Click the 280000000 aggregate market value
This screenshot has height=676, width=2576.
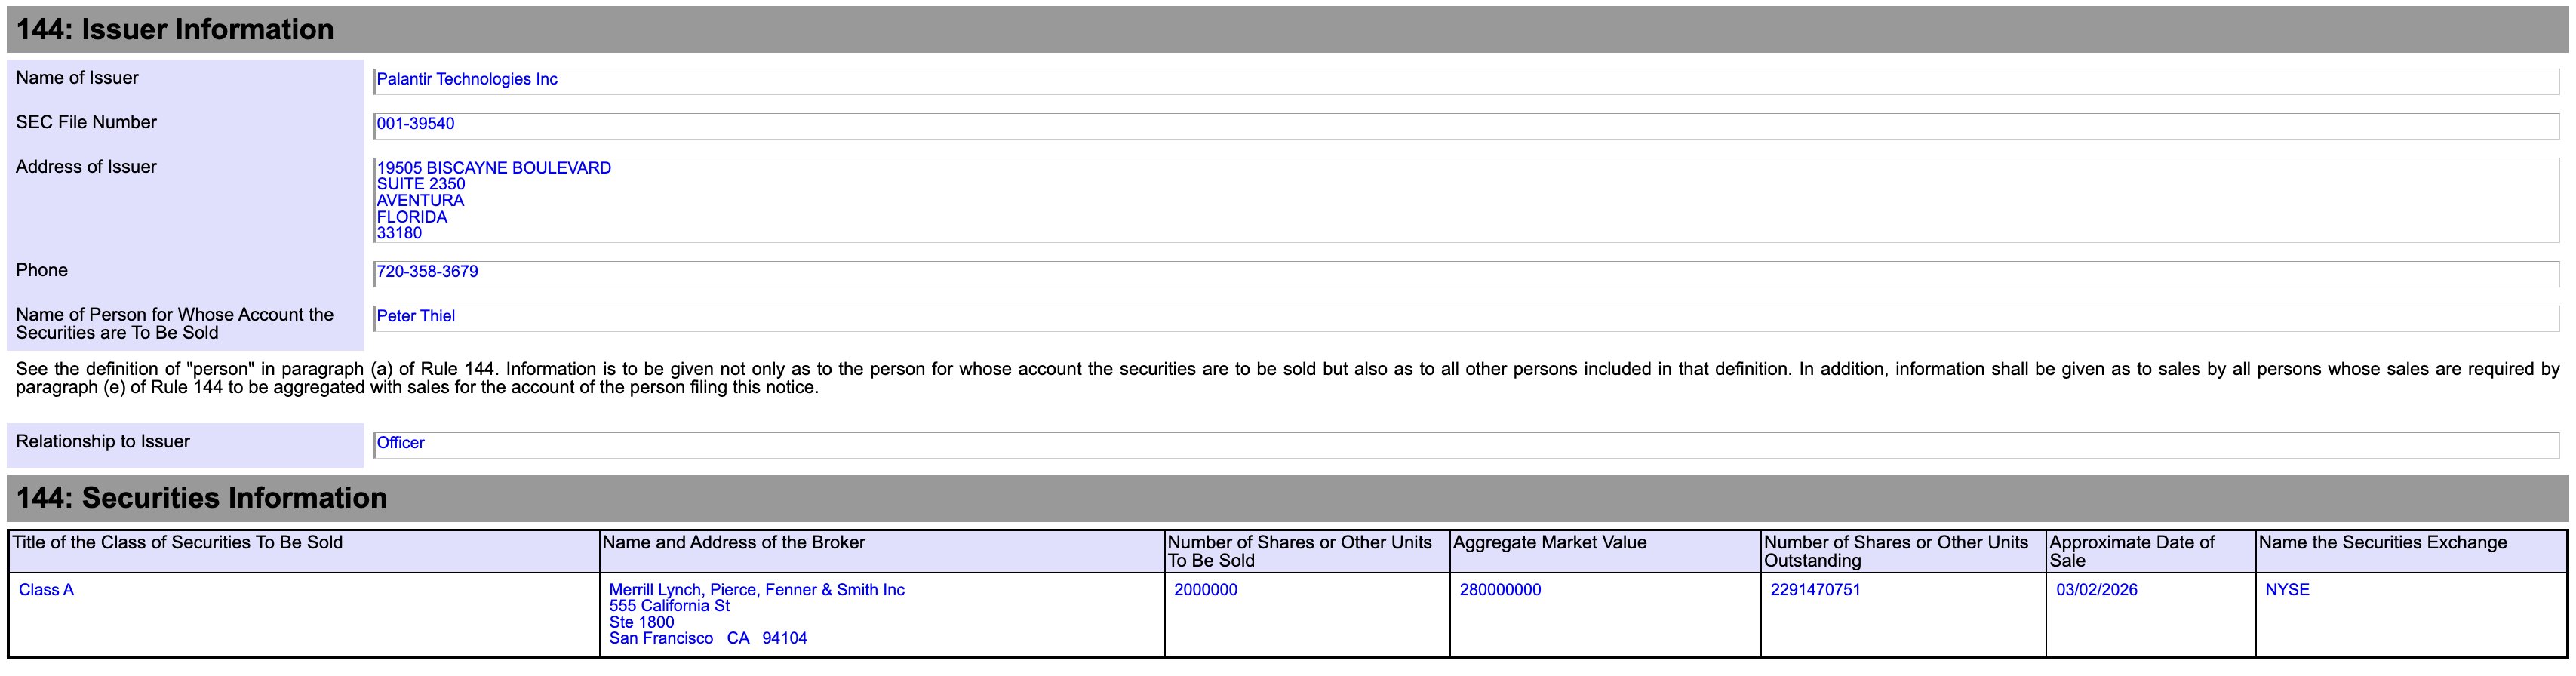point(1500,590)
